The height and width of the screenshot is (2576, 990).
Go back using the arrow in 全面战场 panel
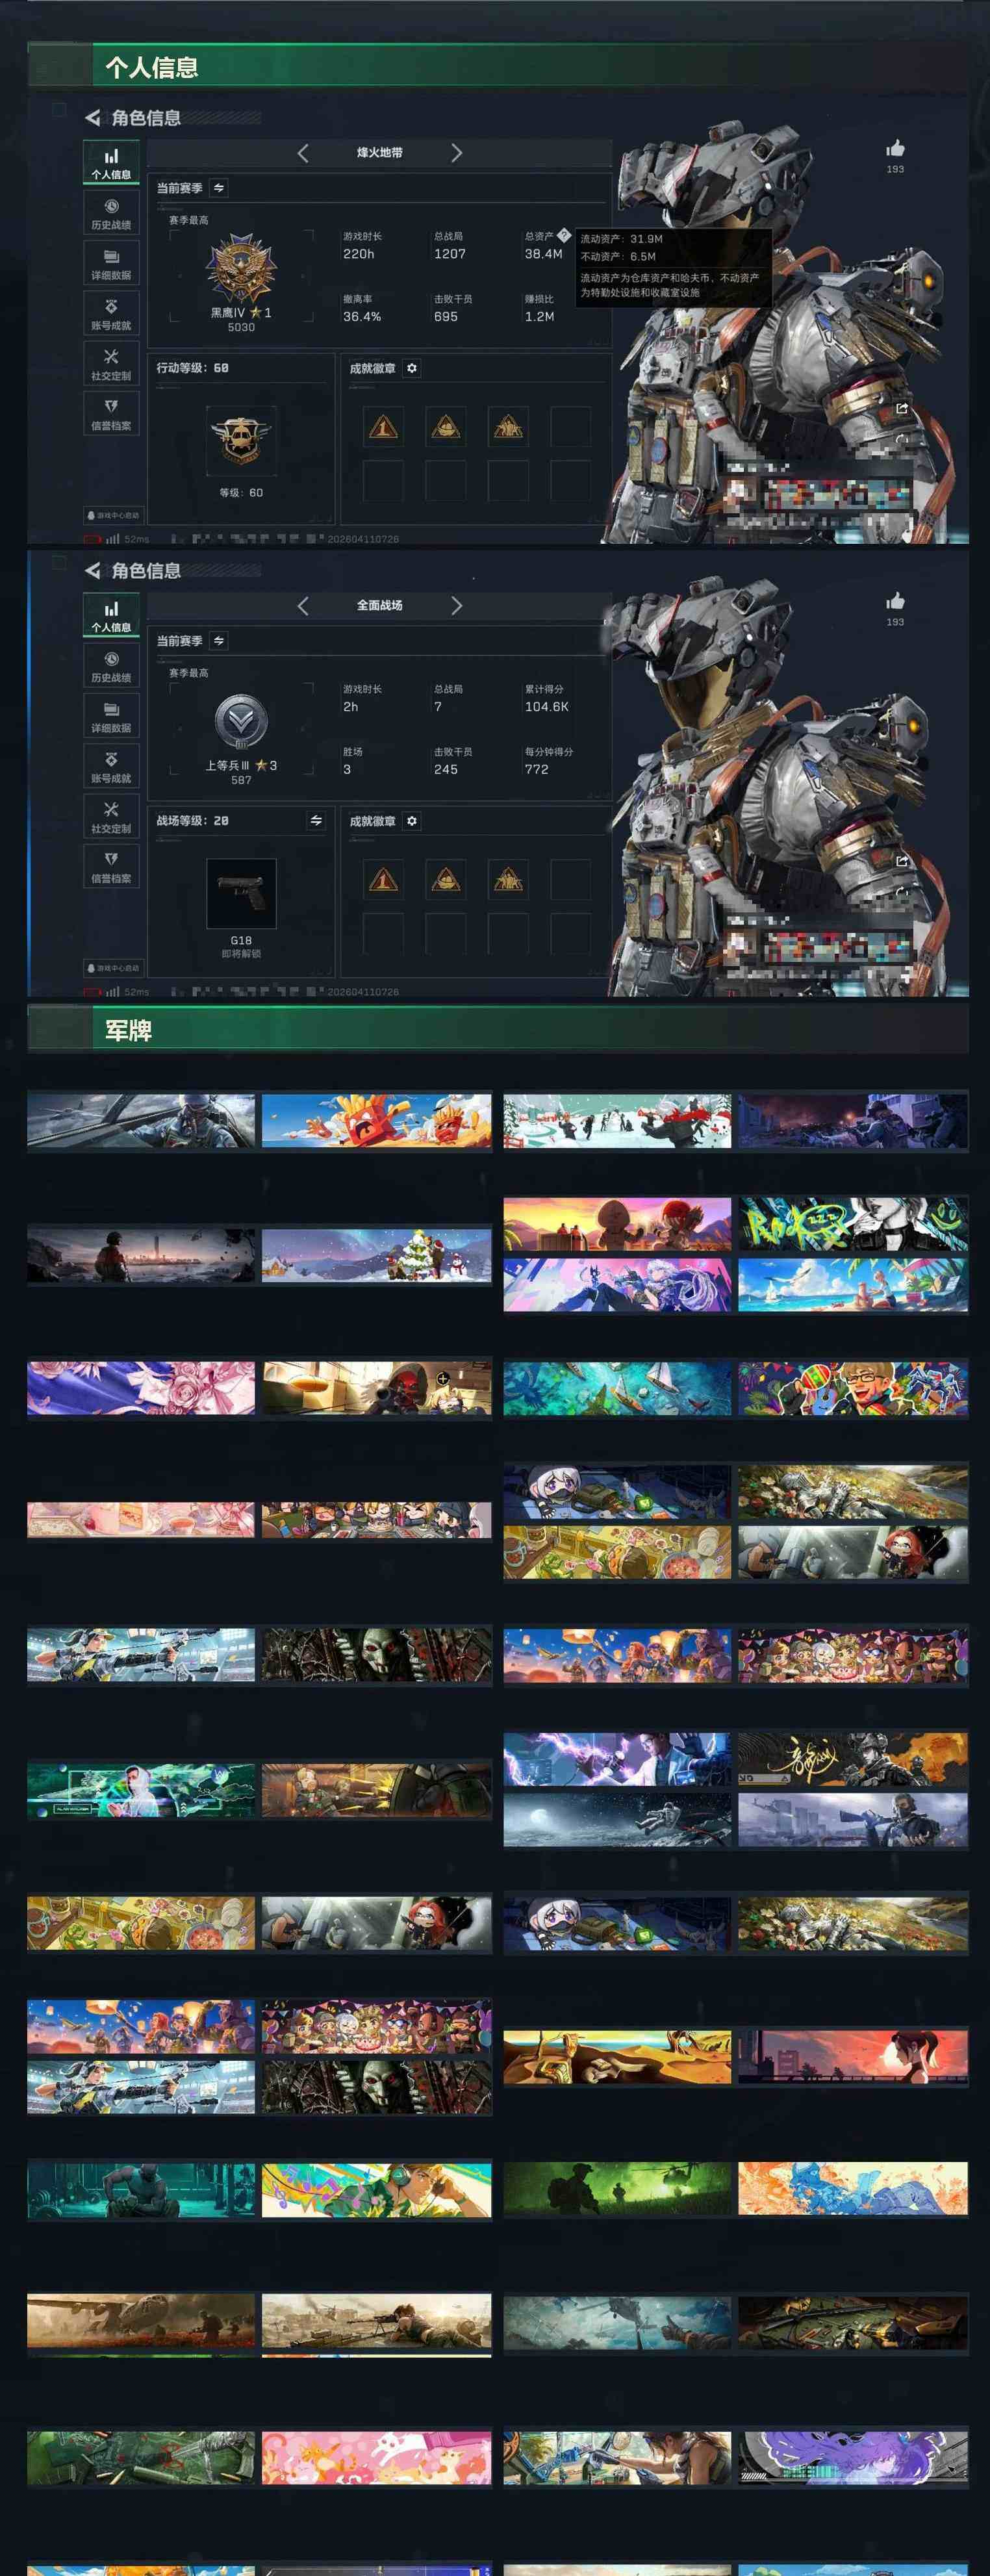(93, 571)
